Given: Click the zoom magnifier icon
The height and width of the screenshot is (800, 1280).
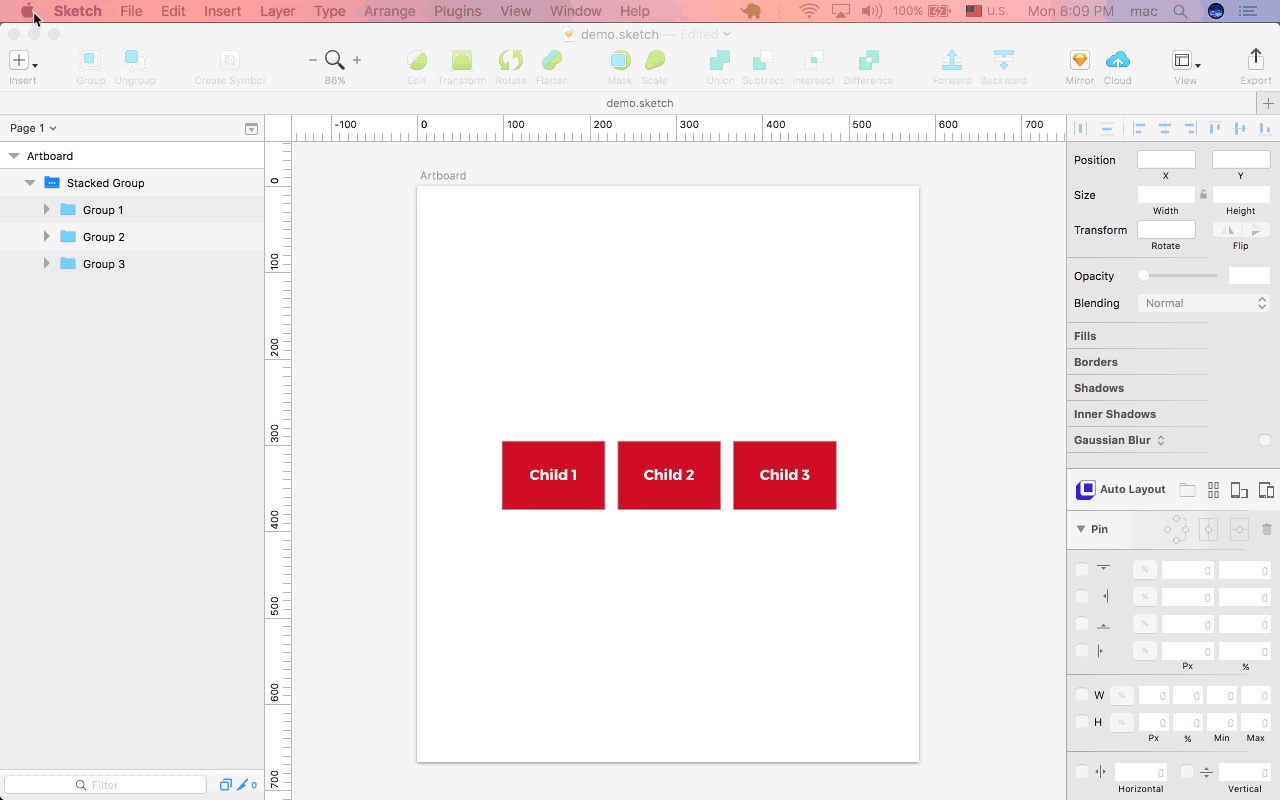Looking at the screenshot, I should pos(335,60).
